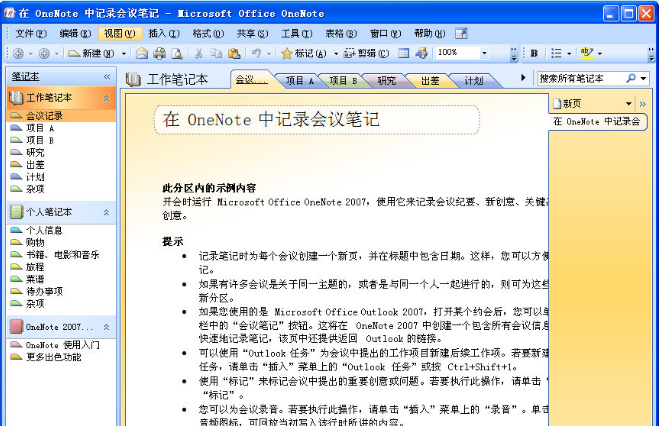Click the Print toolbar icon
This screenshot has height=426, width=659.
click(160, 53)
